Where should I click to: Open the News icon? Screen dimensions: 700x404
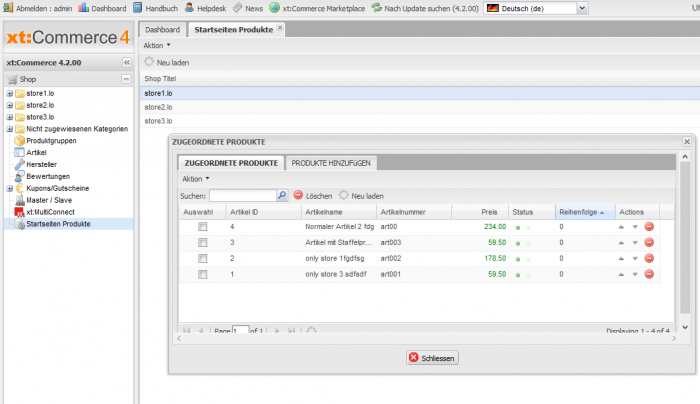coord(238,8)
